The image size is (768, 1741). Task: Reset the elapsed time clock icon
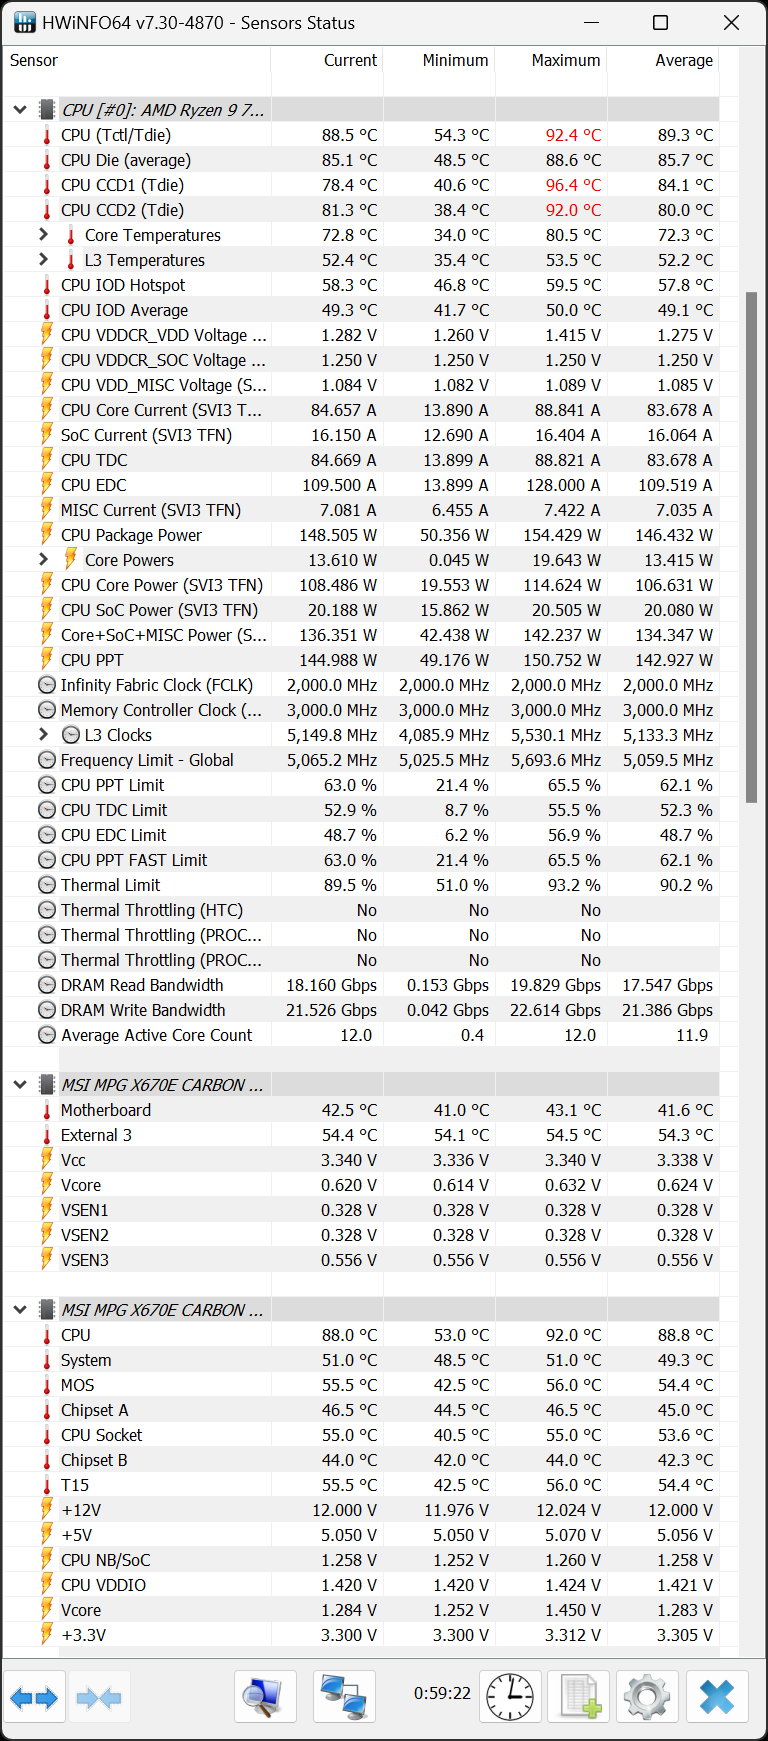click(510, 1697)
